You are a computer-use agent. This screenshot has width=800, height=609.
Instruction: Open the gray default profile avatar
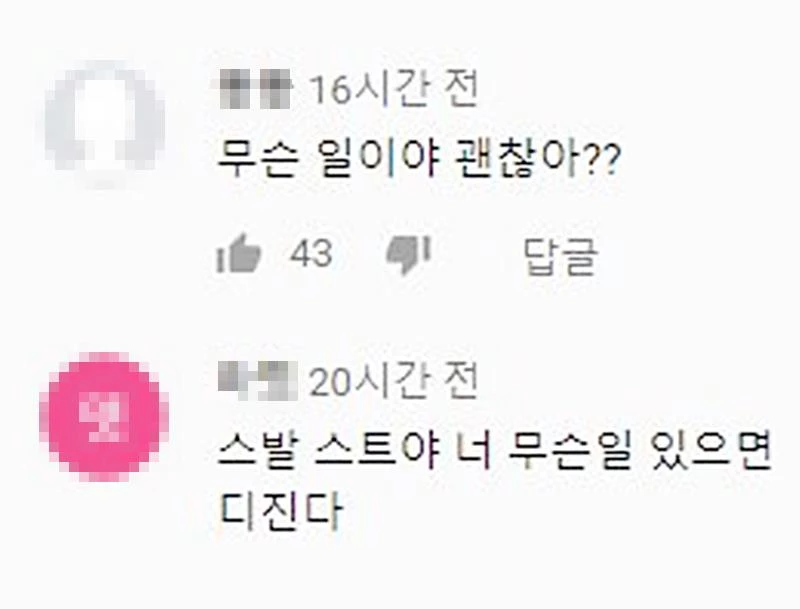click(105, 124)
